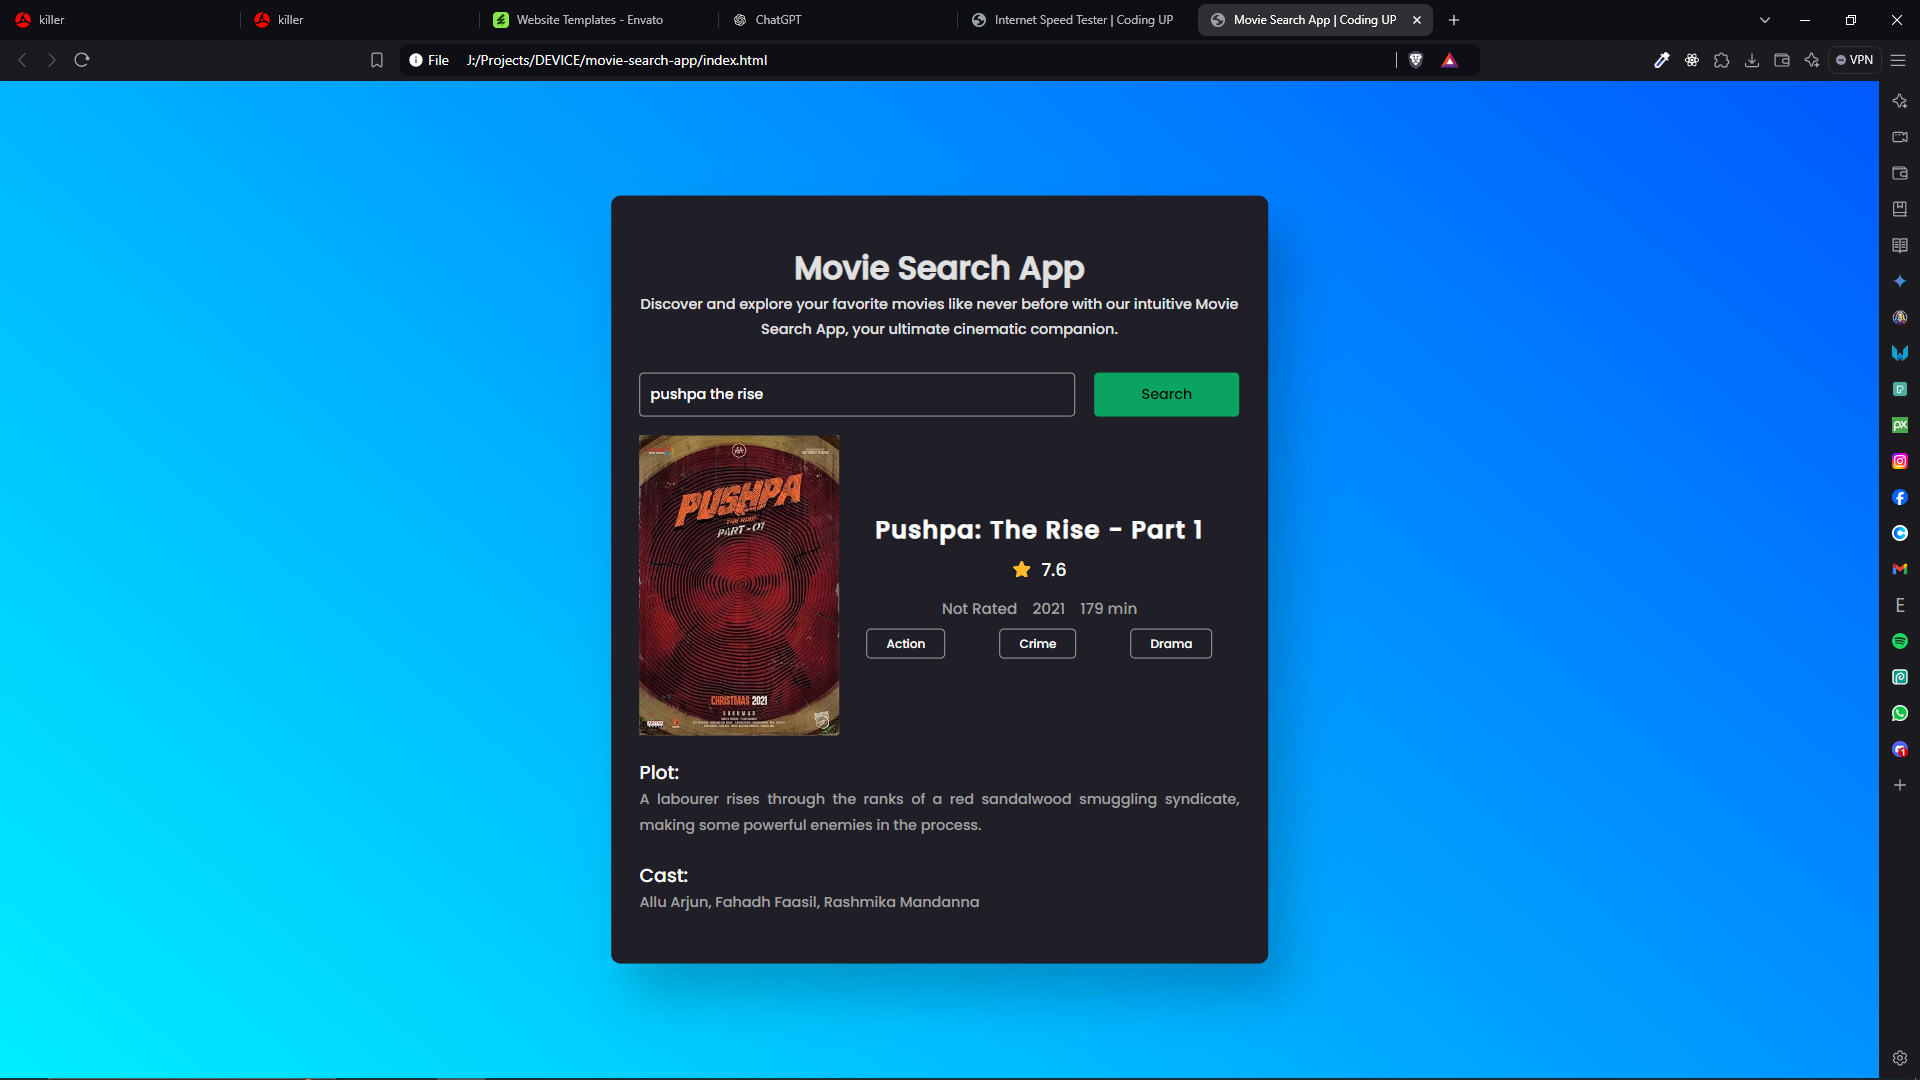This screenshot has height=1080, width=1920.
Task: Open sidebar settings gear
Action: point(1900,1058)
